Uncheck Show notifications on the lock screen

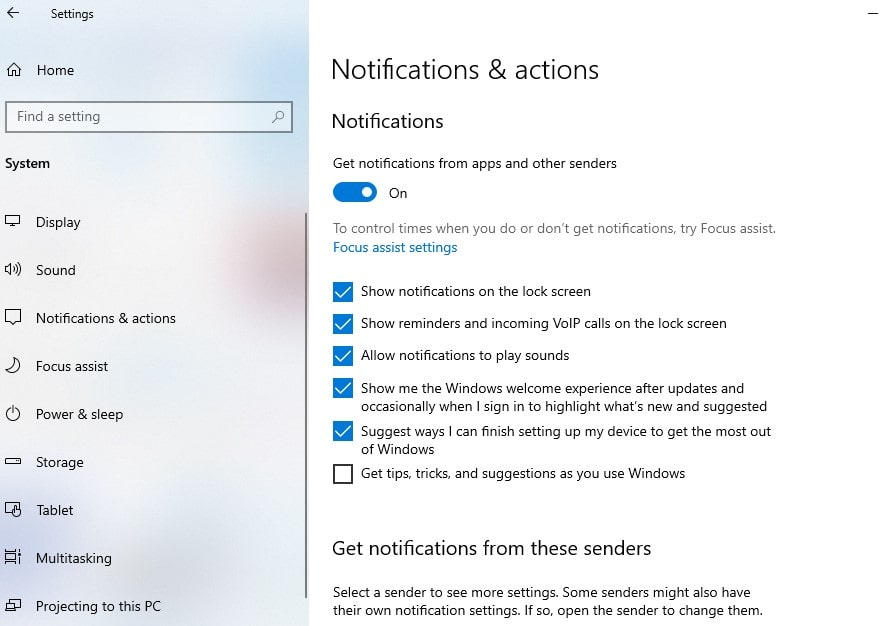click(342, 291)
